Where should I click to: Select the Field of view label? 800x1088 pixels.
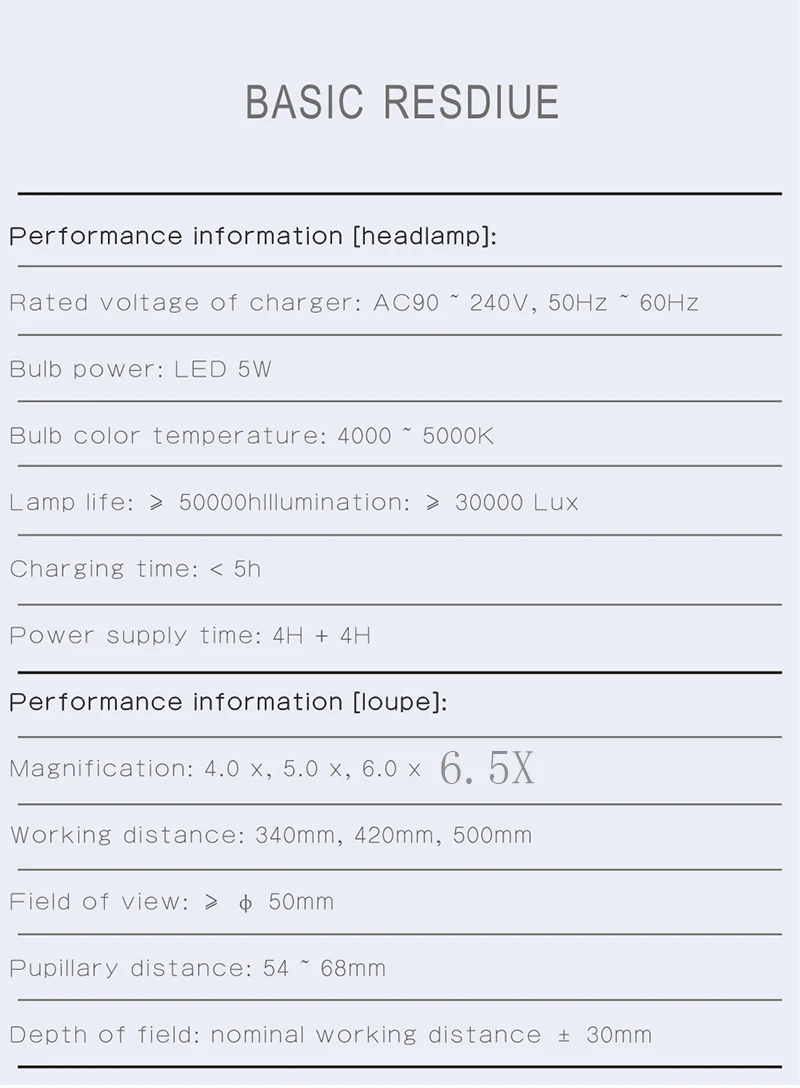[x=98, y=902]
